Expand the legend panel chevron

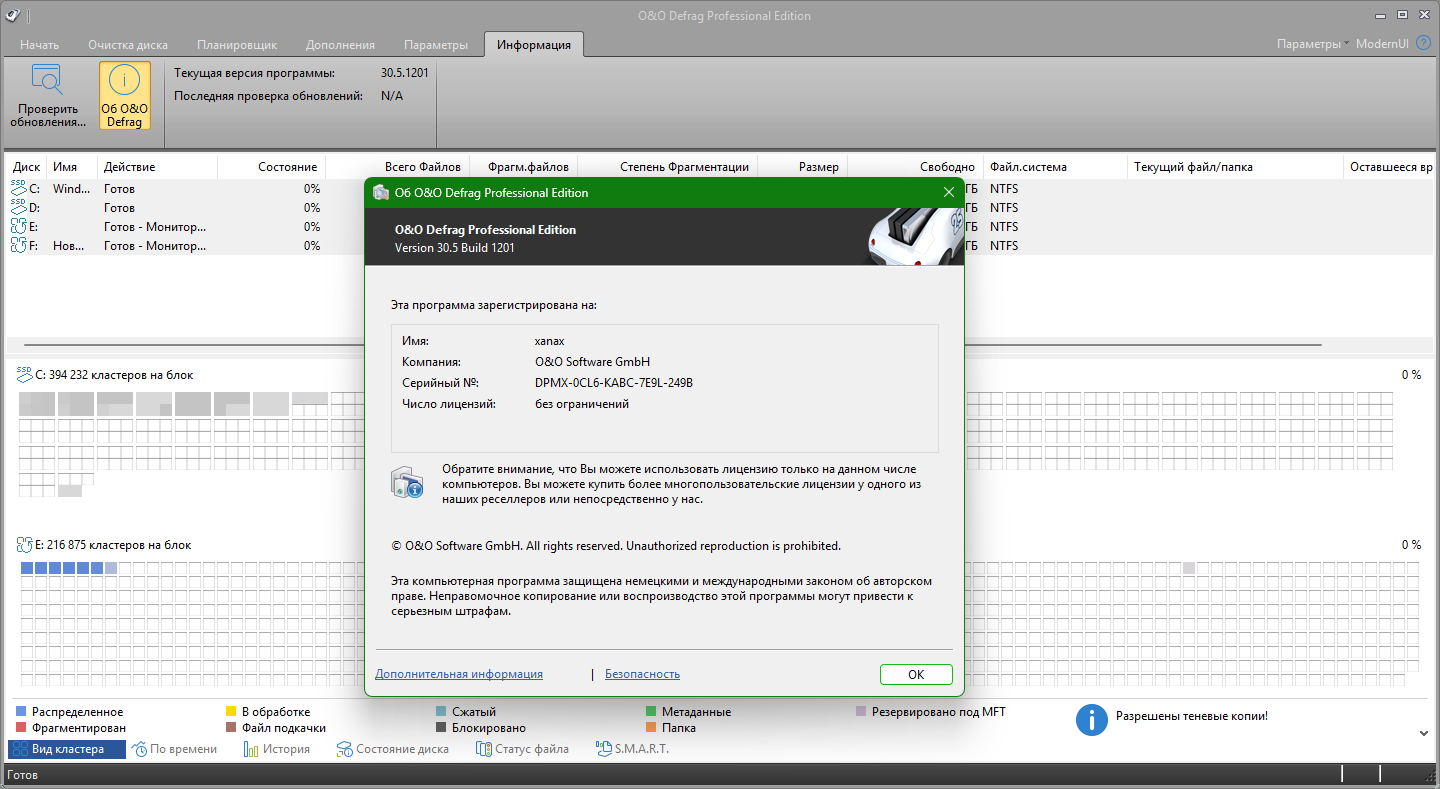pos(1424,733)
